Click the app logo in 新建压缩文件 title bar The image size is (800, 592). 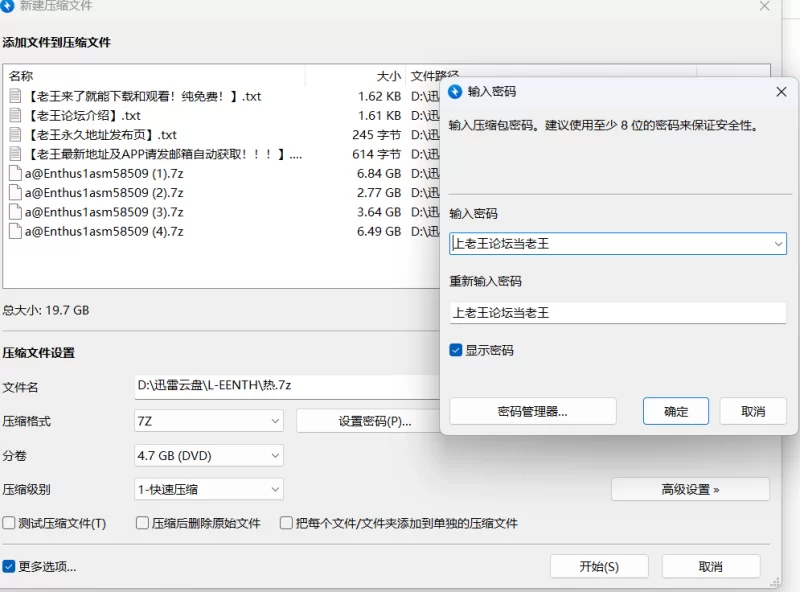tap(7, 5)
